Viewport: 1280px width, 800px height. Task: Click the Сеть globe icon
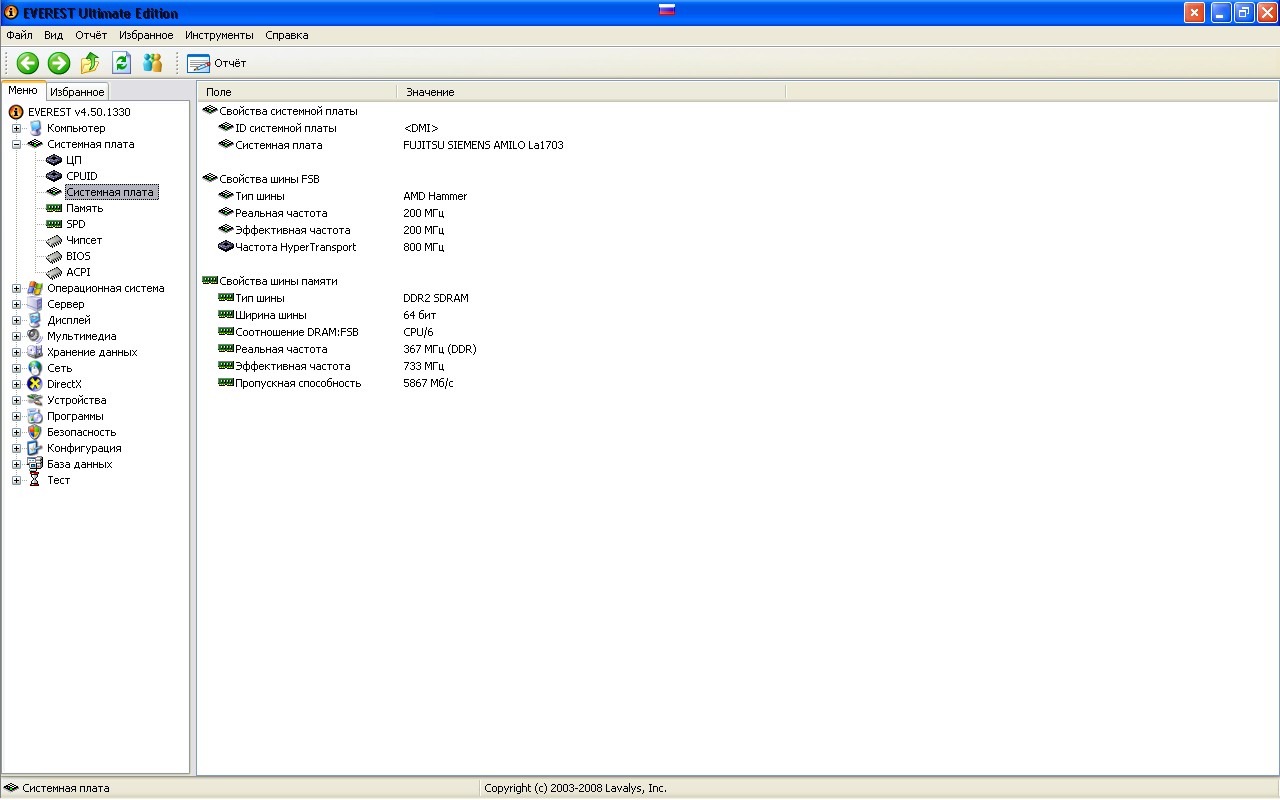35,368
